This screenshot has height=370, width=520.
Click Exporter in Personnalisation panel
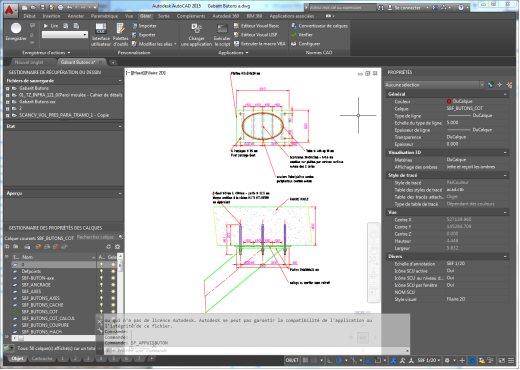(144, 35)
